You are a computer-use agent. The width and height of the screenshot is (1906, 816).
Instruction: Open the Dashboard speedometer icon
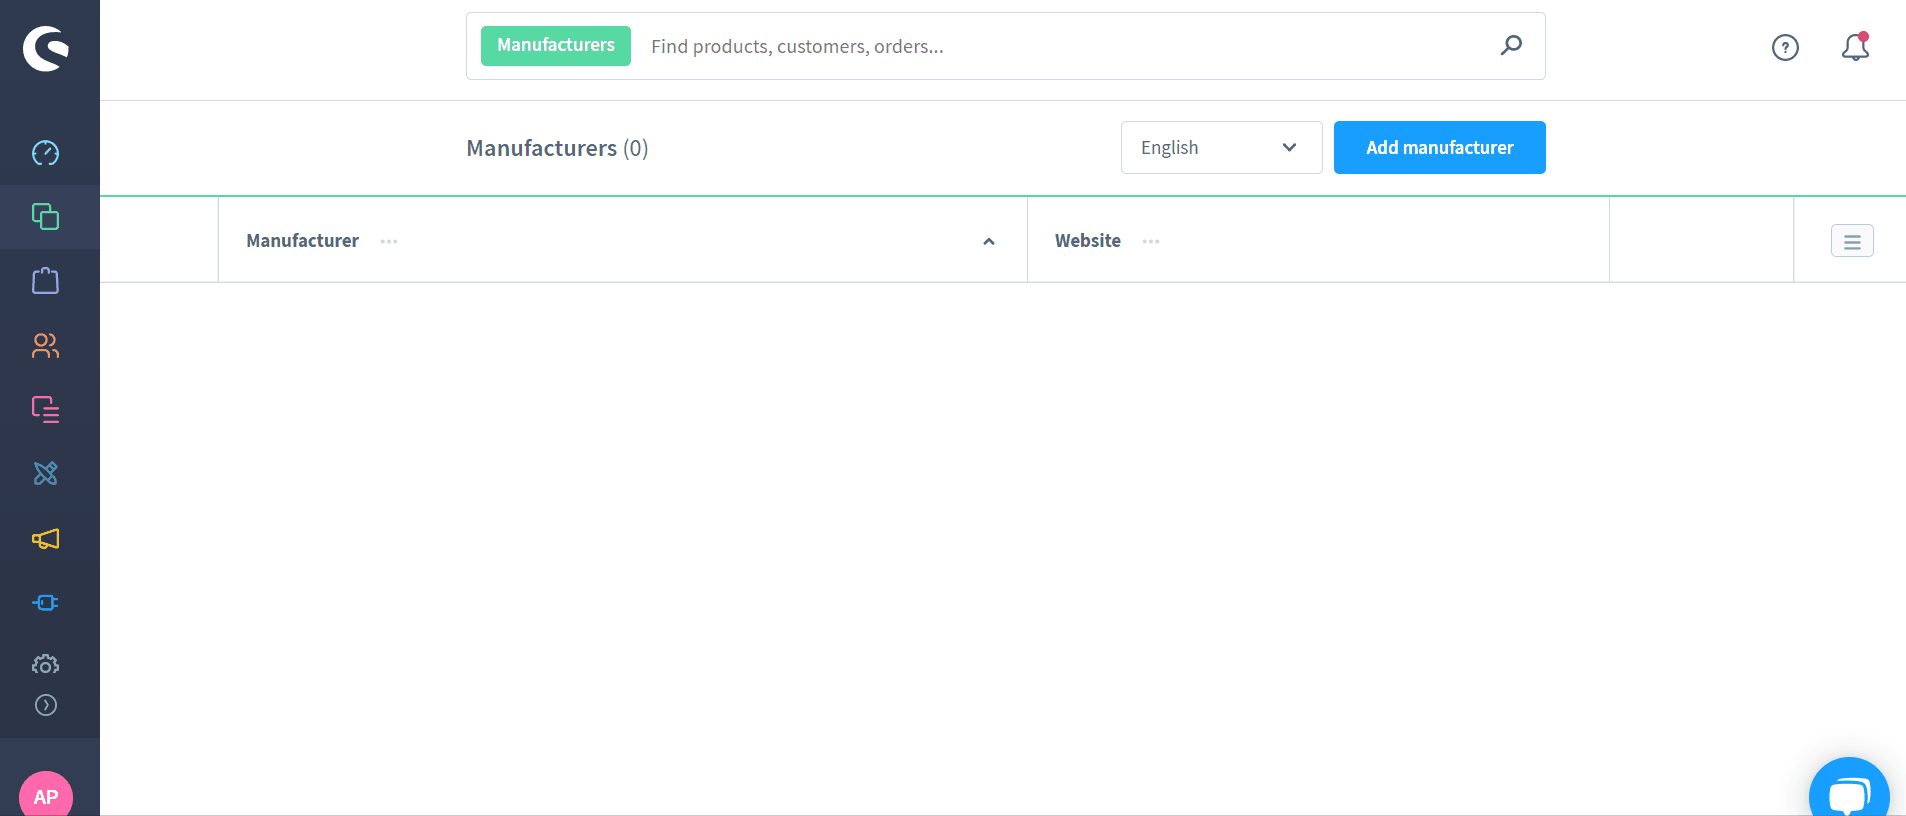pos(46,153)
